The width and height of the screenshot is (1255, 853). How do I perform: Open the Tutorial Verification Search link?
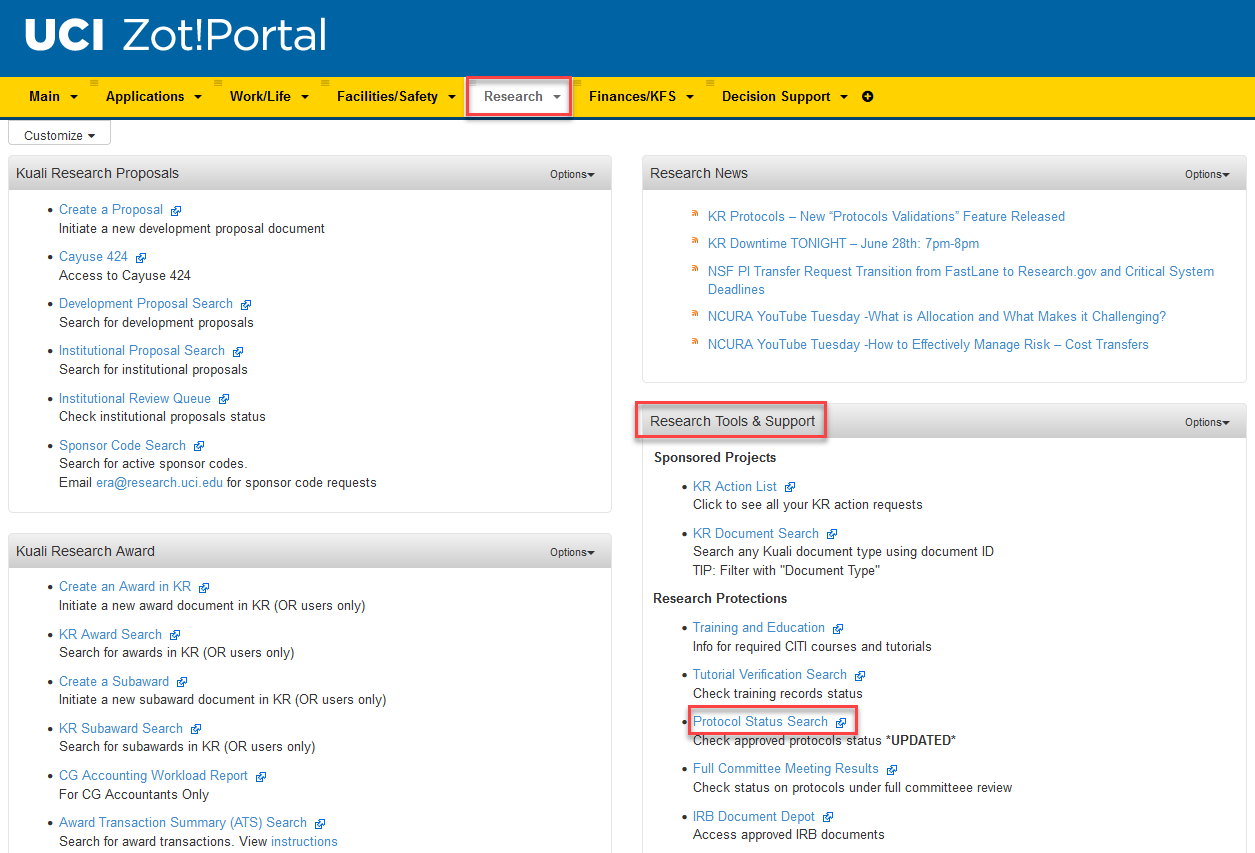tap(770, 674)
